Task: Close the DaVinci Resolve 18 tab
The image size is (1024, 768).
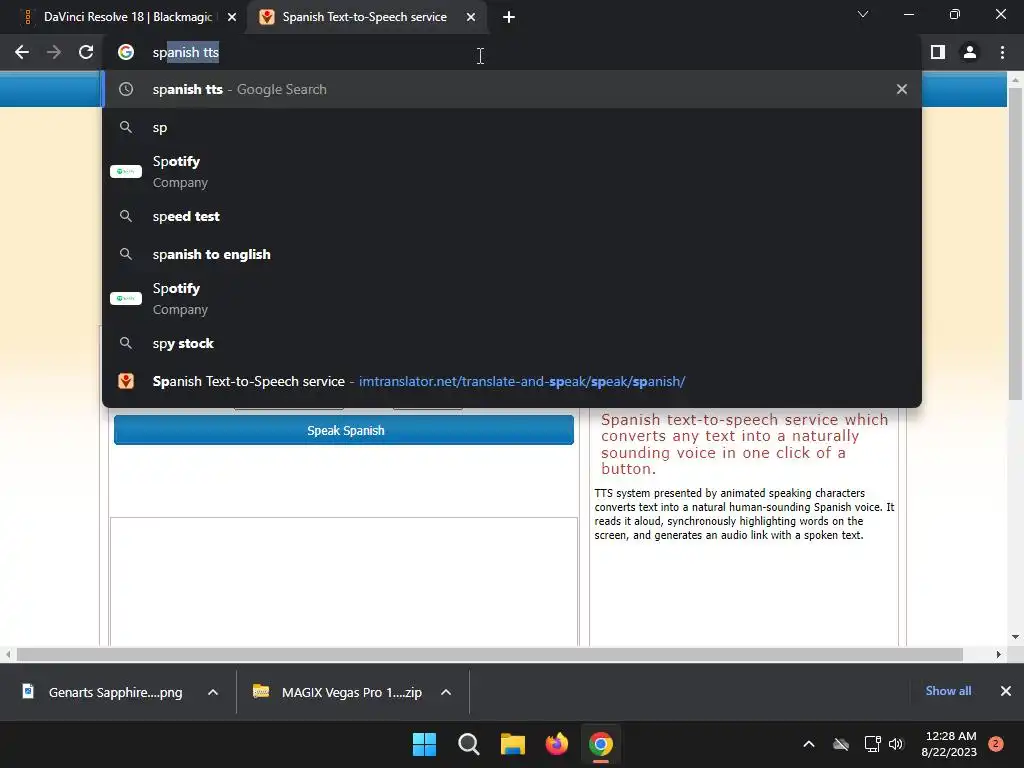Action: tap(232, 17)
